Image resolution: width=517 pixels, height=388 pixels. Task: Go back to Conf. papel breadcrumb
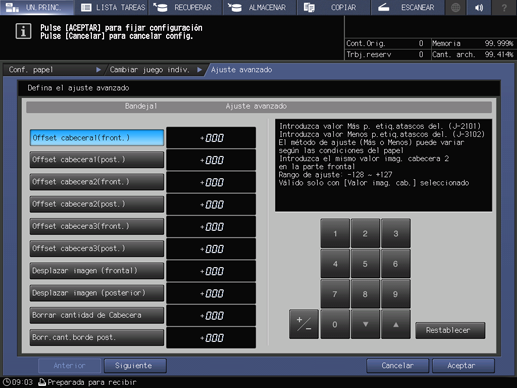[53, 70]
